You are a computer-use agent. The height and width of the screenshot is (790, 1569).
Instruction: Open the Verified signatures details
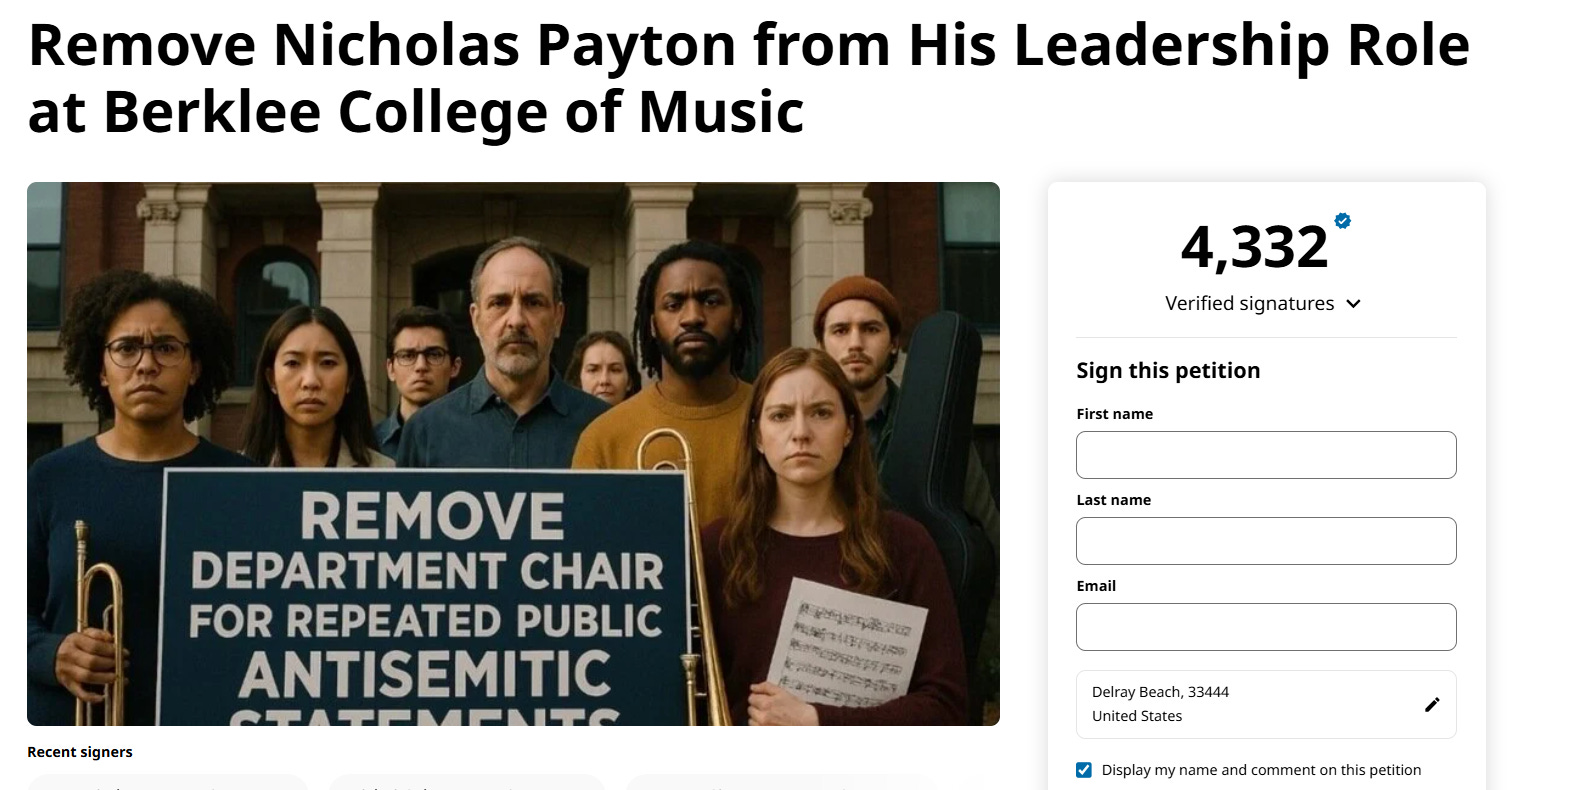(1249, 303)
